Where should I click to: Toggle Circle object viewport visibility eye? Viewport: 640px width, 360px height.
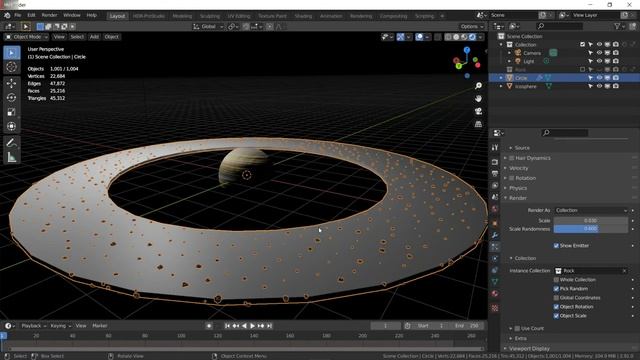point(599,78)
